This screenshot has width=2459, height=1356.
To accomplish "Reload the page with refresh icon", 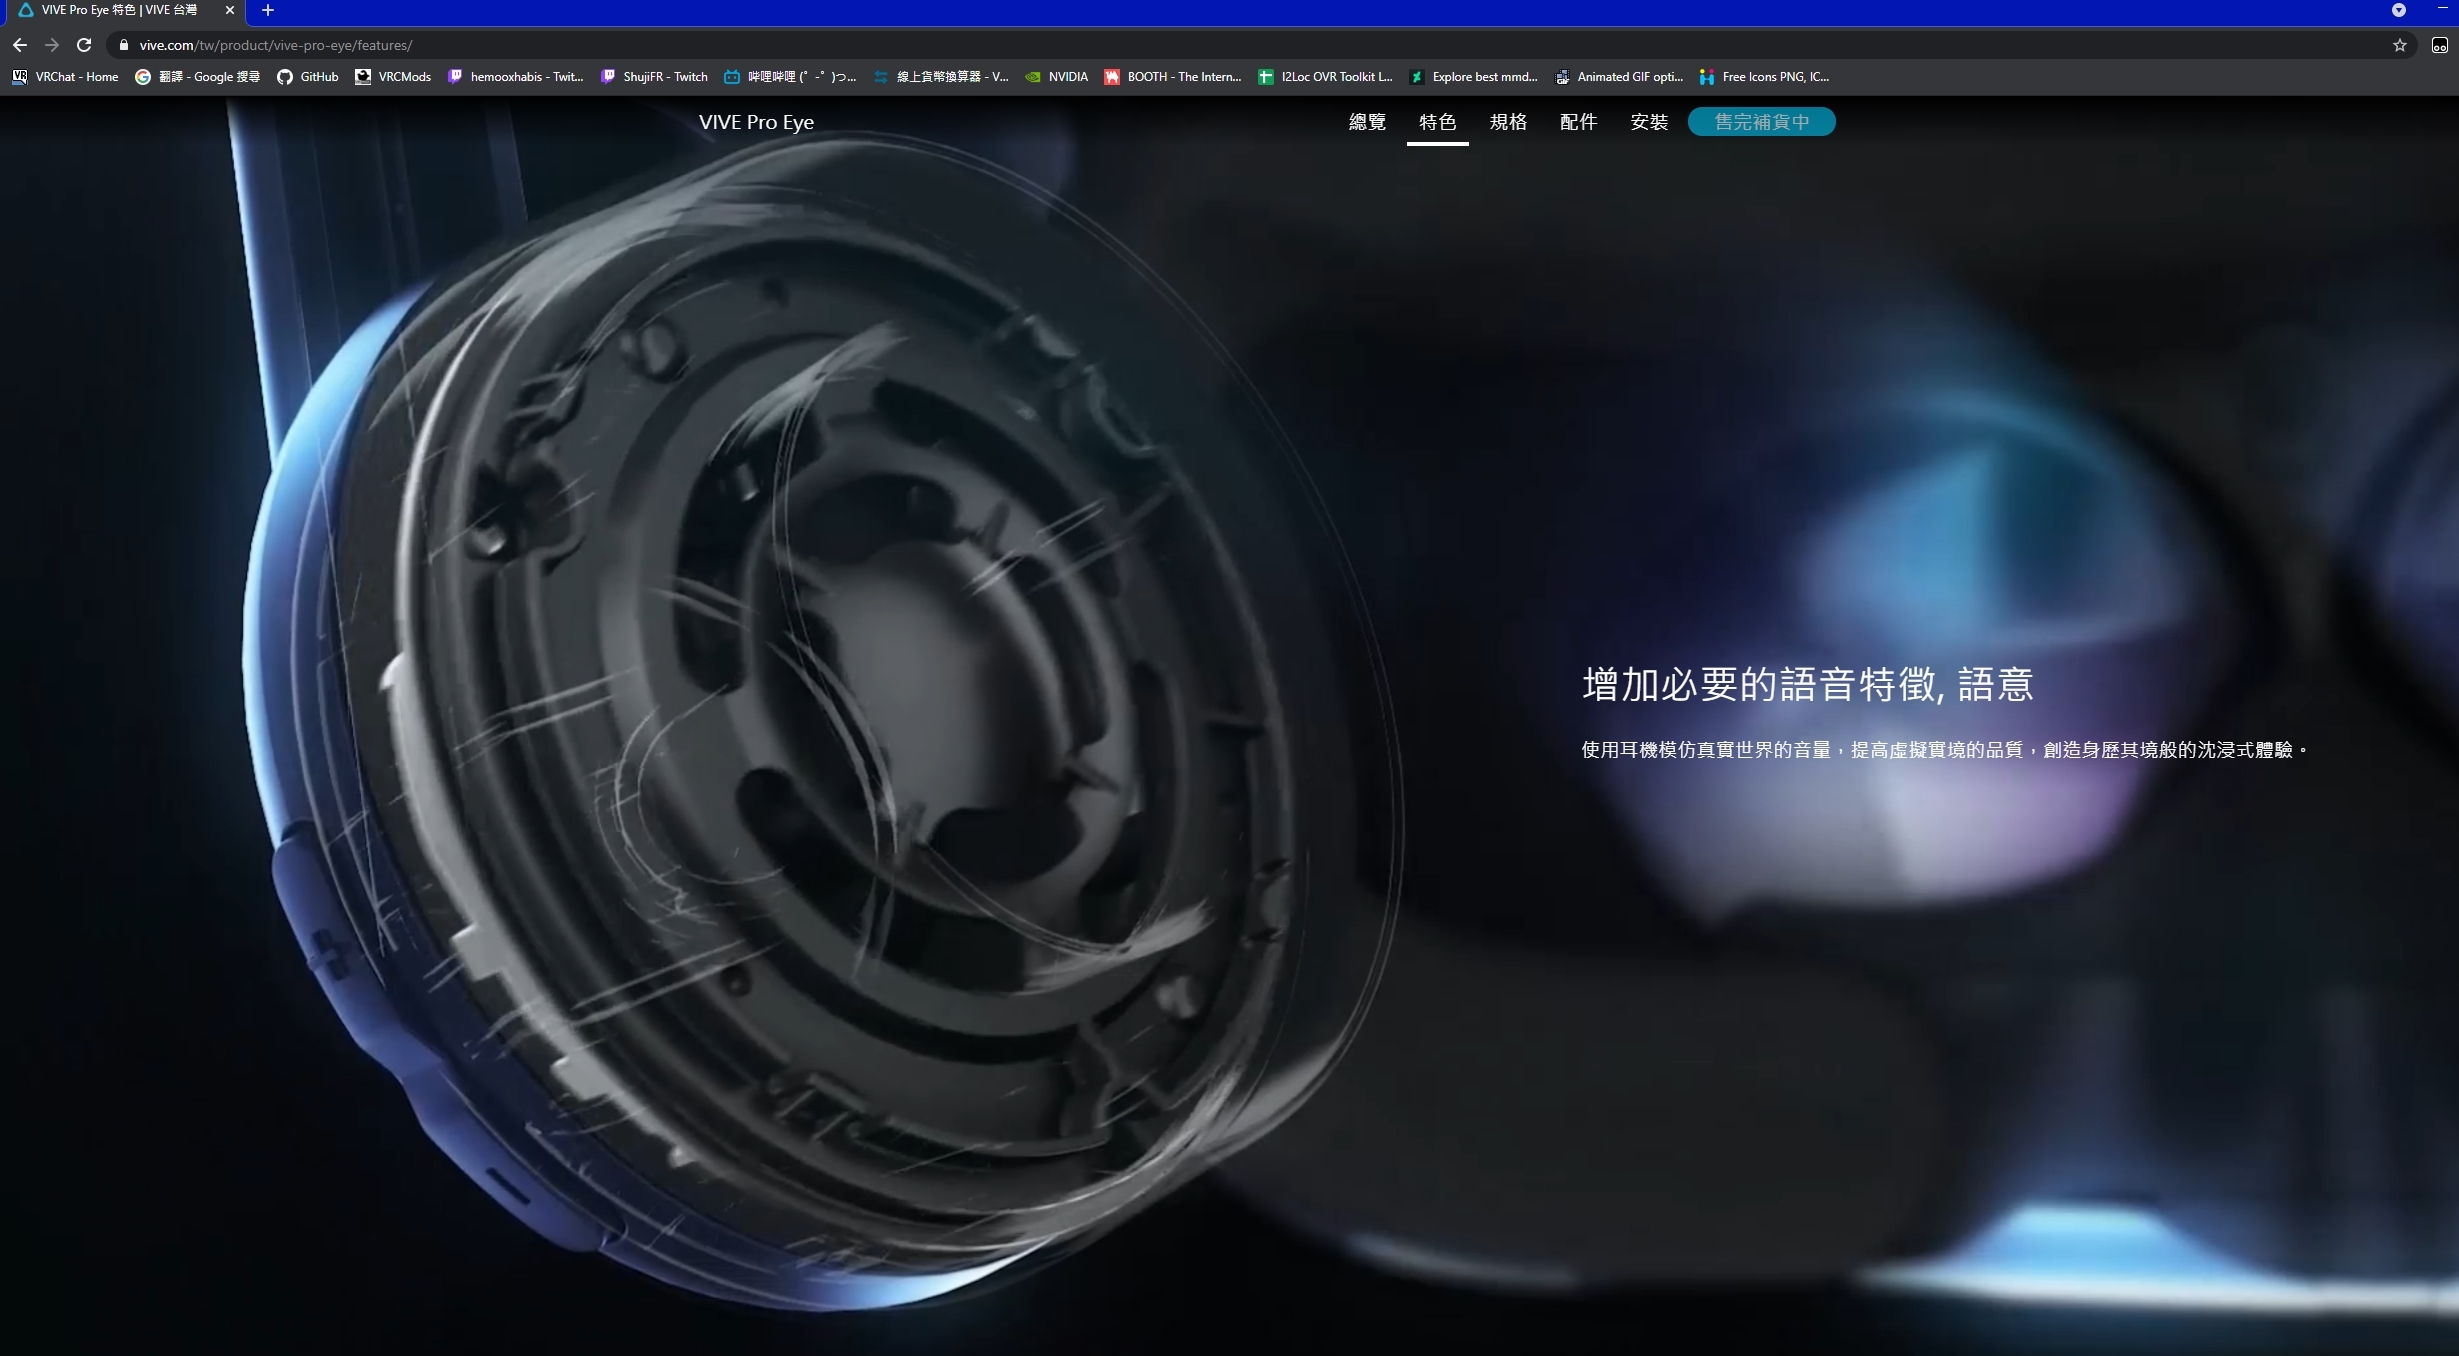I will 84,45.
